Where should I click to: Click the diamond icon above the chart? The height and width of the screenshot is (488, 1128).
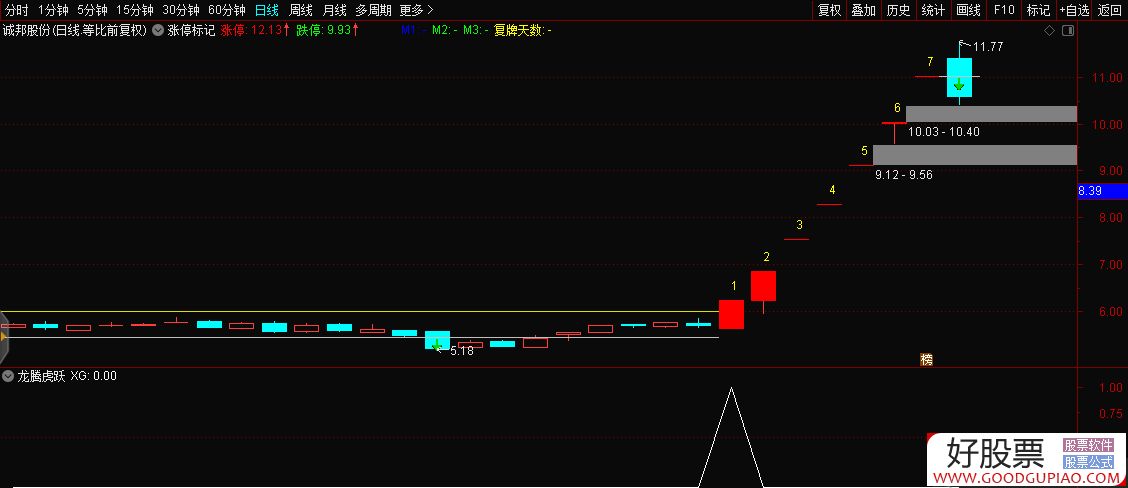[1049, 31]
